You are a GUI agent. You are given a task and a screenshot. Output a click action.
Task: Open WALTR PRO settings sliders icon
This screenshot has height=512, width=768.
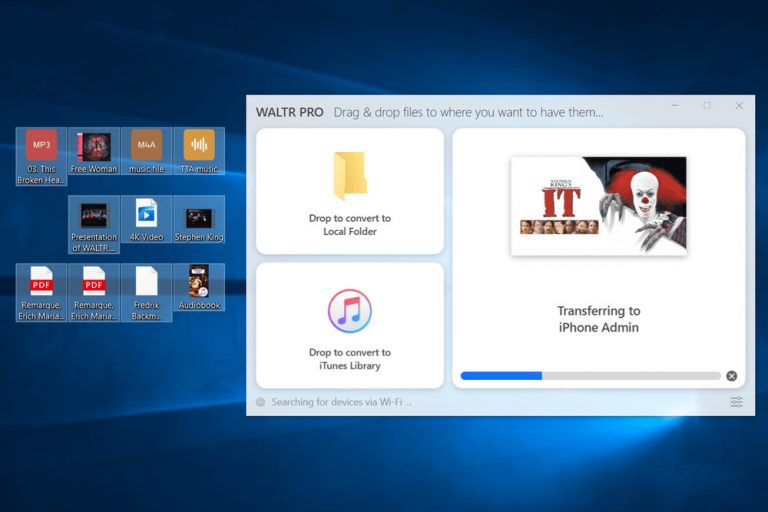point(736,402)
